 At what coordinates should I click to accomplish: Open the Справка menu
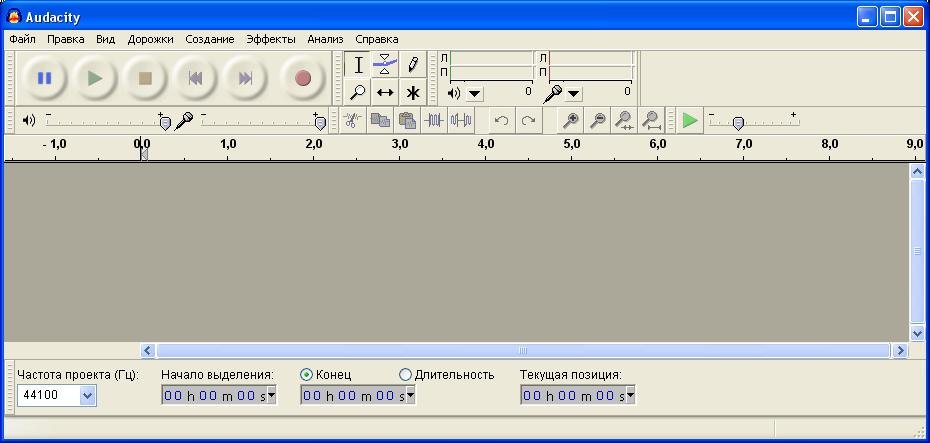377,39
